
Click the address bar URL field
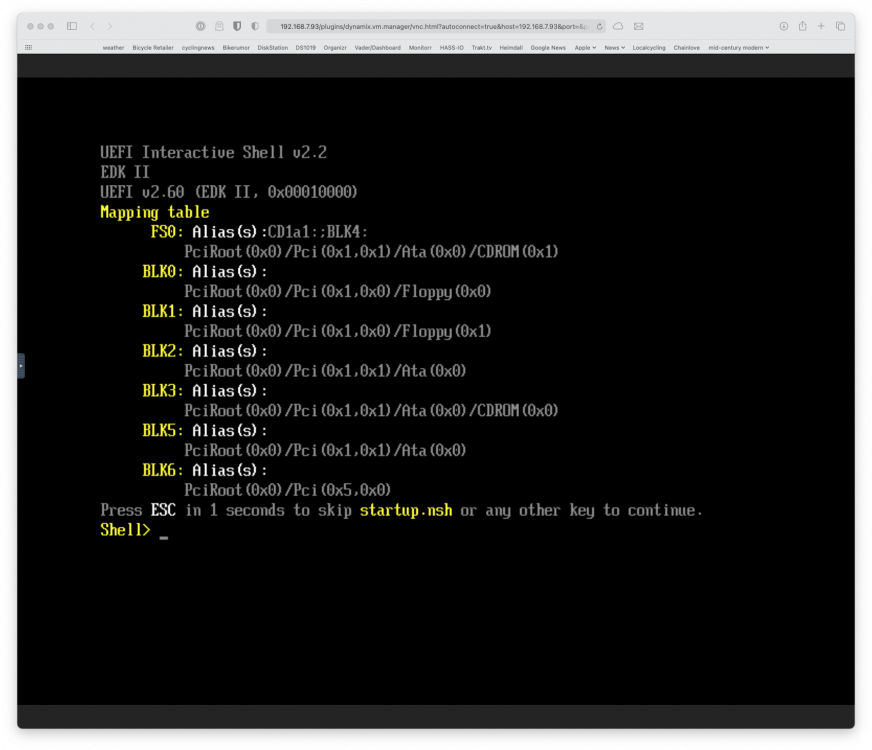435,26
